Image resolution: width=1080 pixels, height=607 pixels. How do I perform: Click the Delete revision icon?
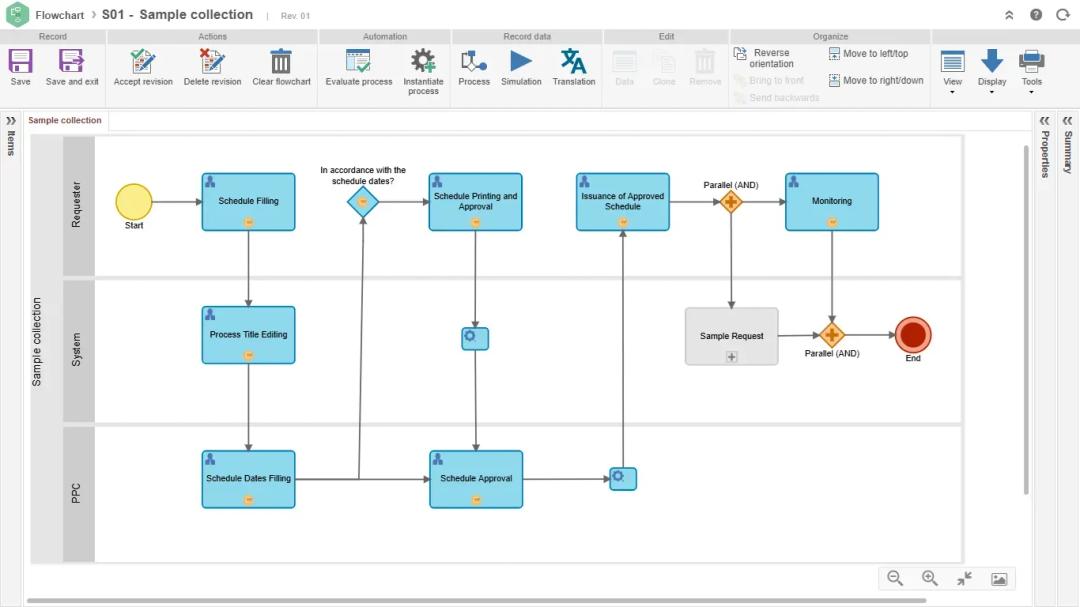tap(212, 62)
